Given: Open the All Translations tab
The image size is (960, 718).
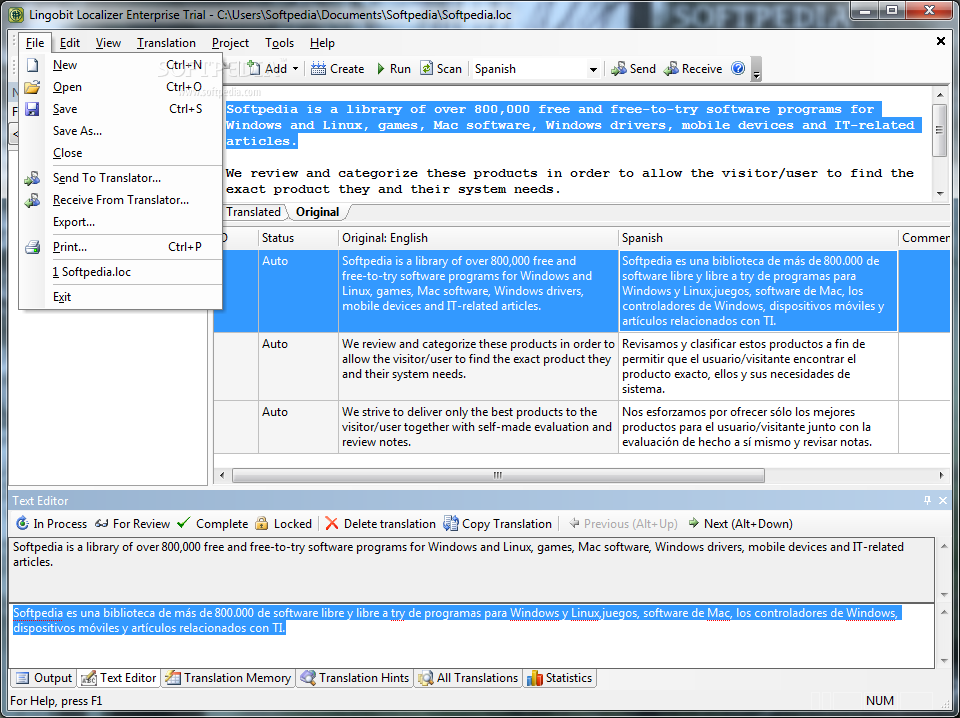Looking at the screenshot, I should coord(468,678).
